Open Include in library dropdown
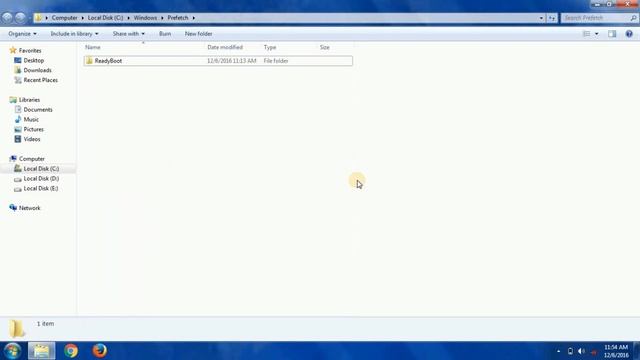 [x=74, y=34]
